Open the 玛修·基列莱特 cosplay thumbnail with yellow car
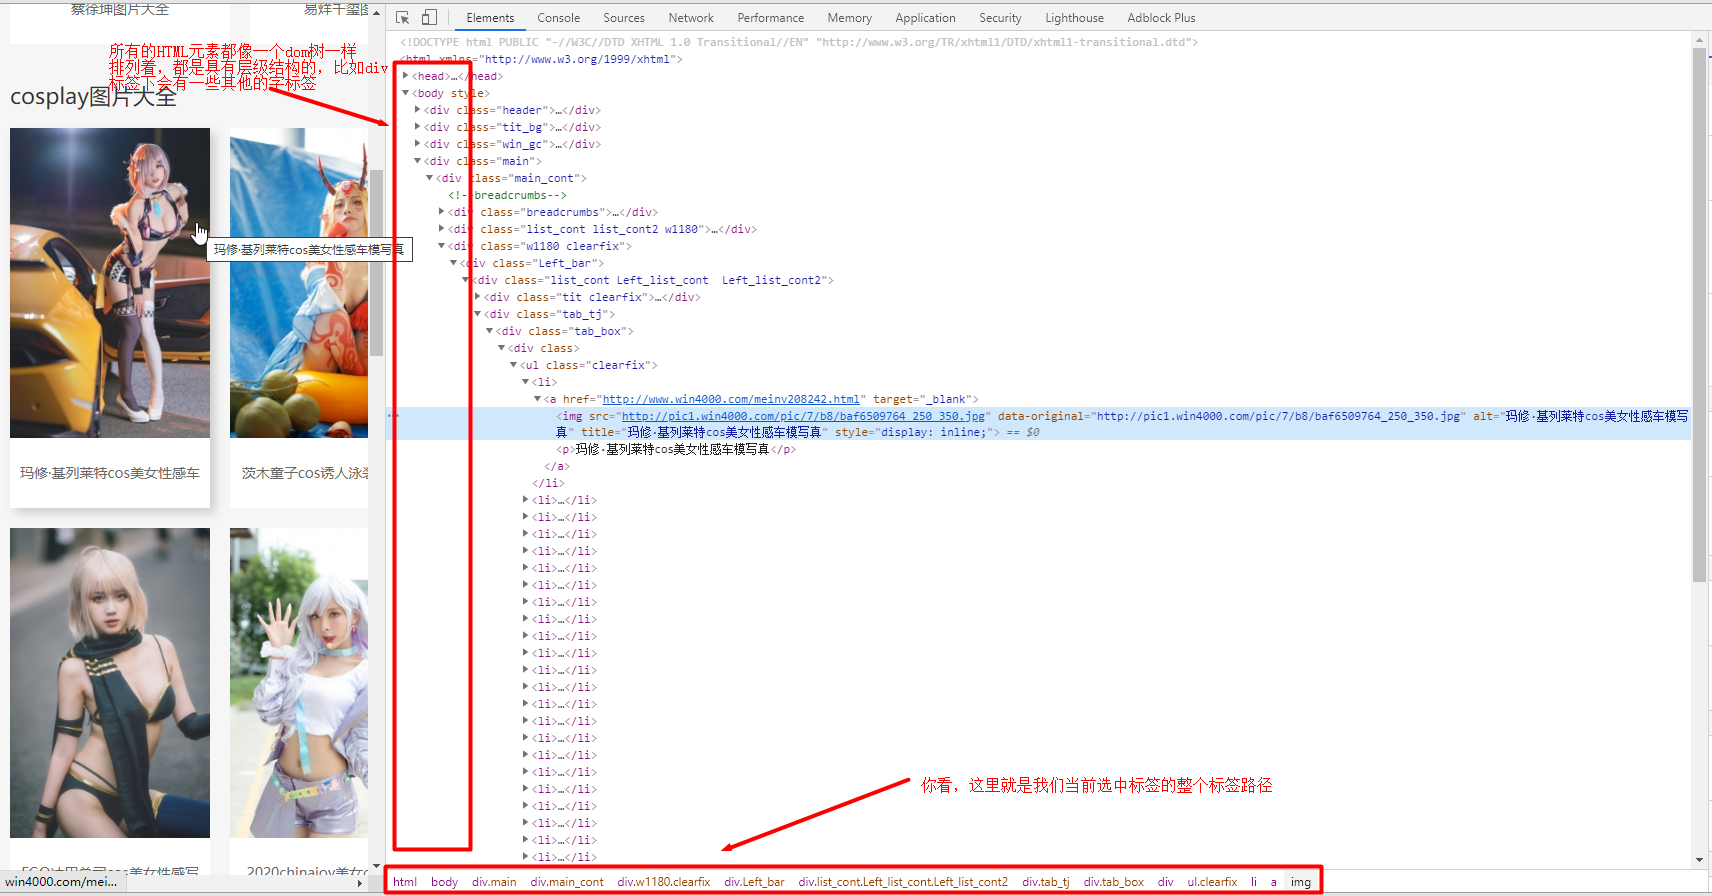This screenshot has height=896, width=1712. coord(110,283)
